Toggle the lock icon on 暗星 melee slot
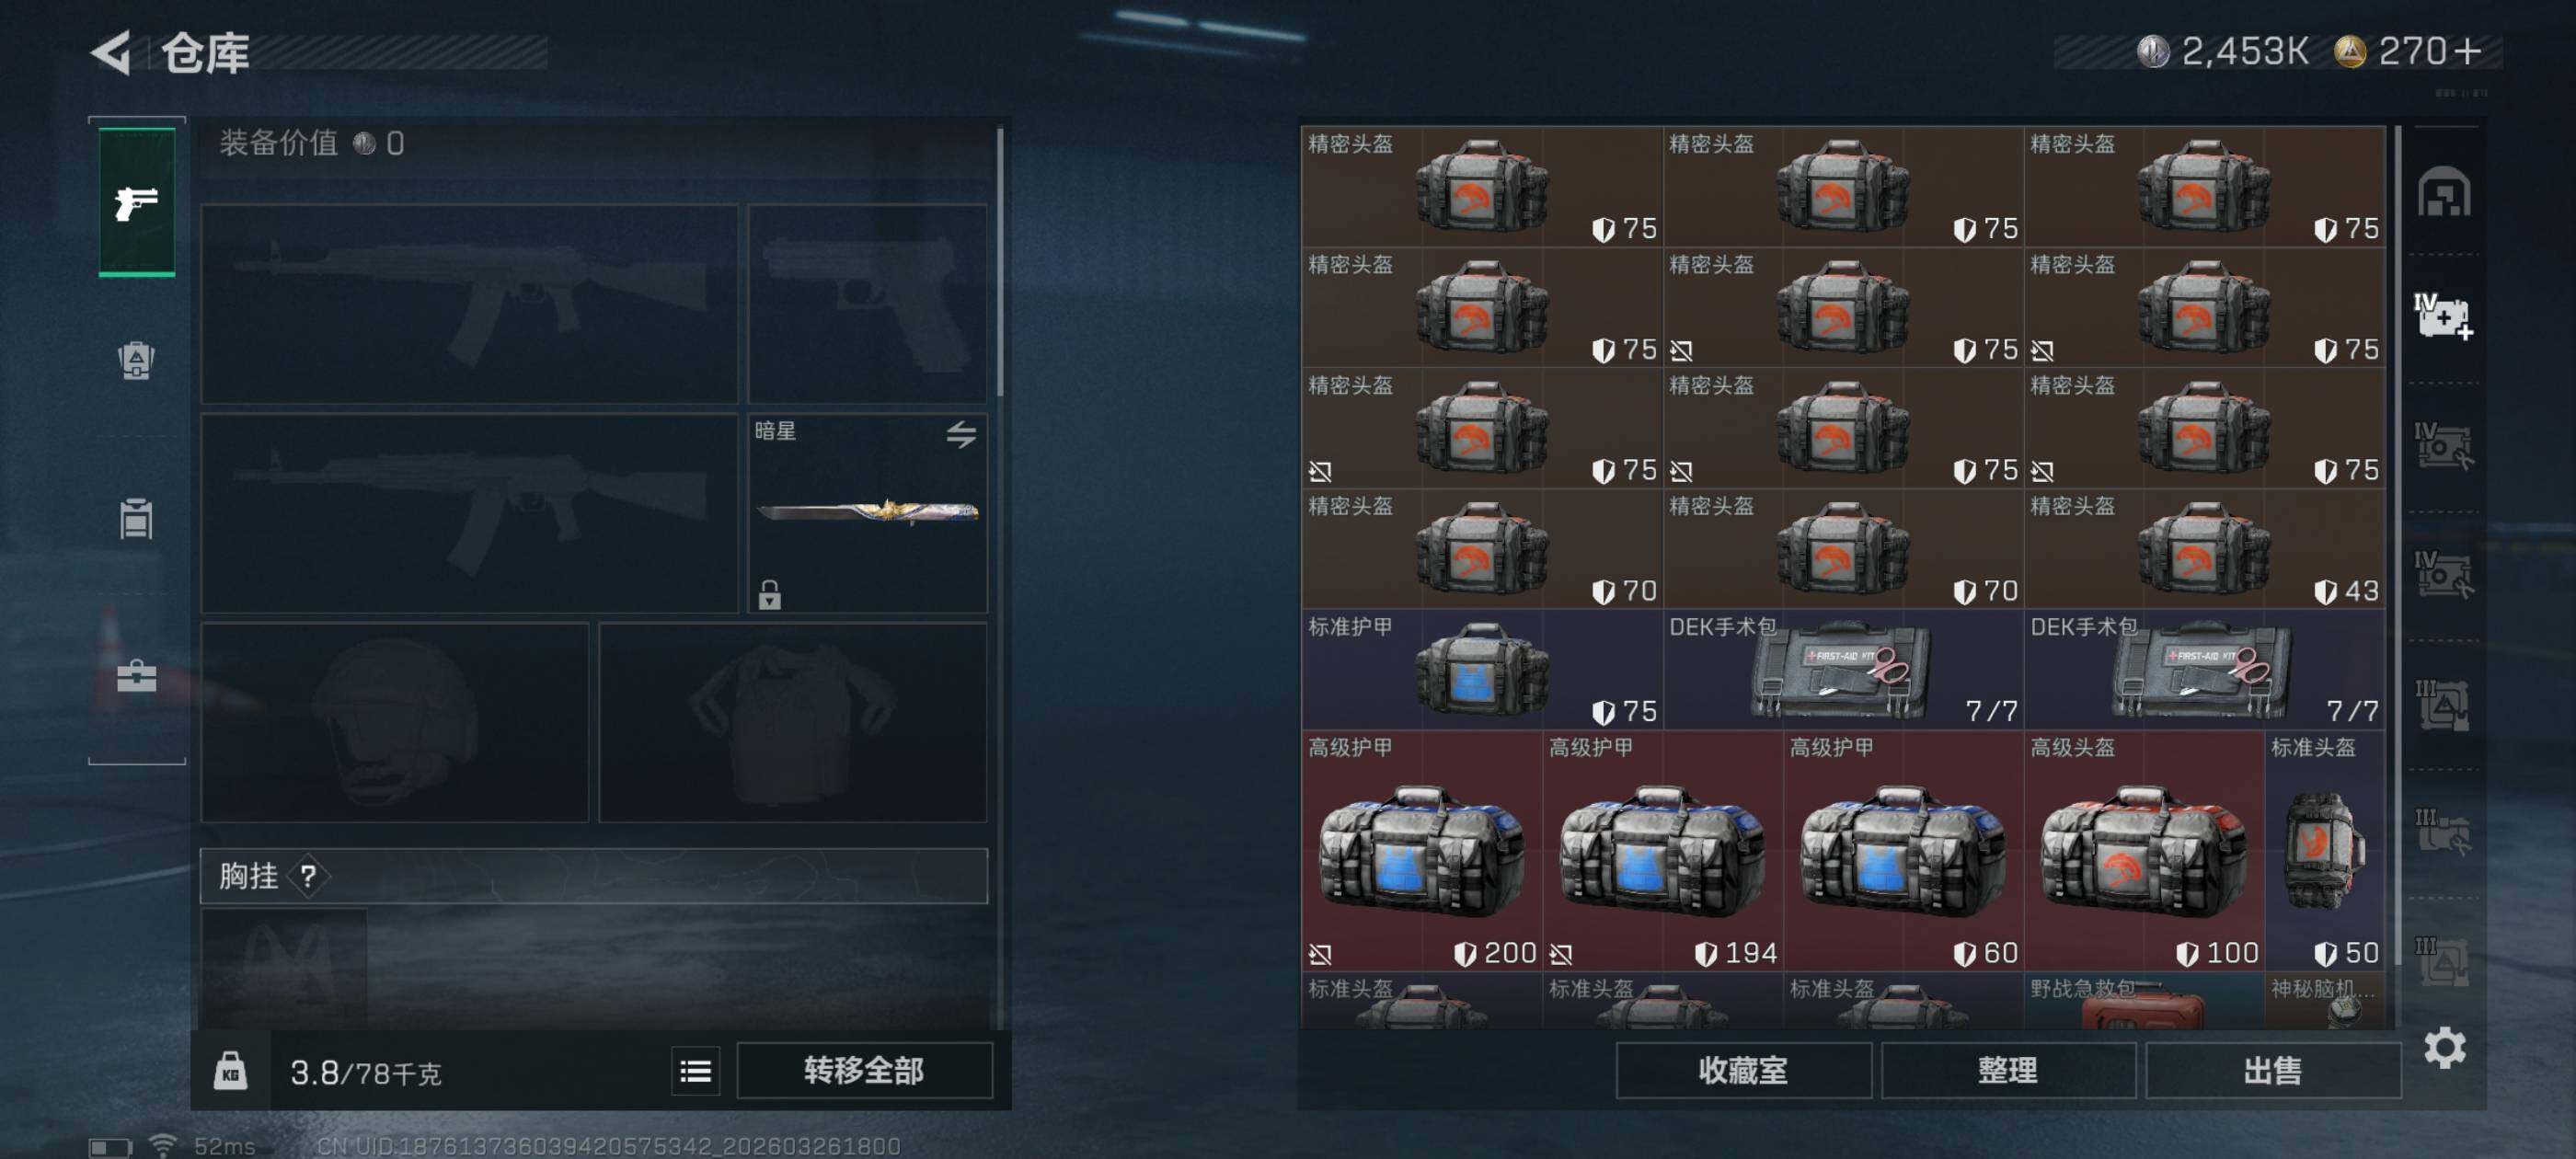Image resolution: width=2576 pixels, height=1159 pixels. pyautogui.click(x=769, y=595)
